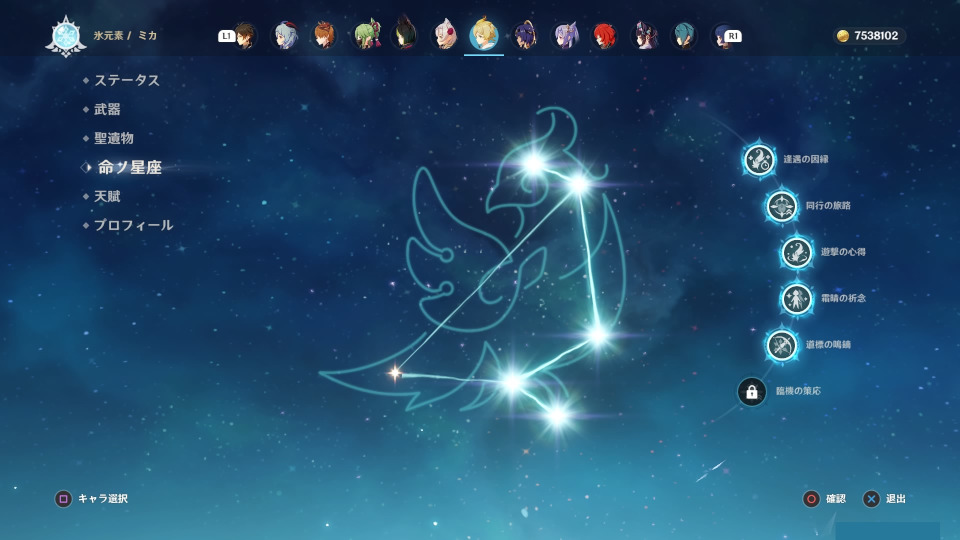Switch to Zhongli's portrait next to L1
960x540 pixels.
point(245,36)
